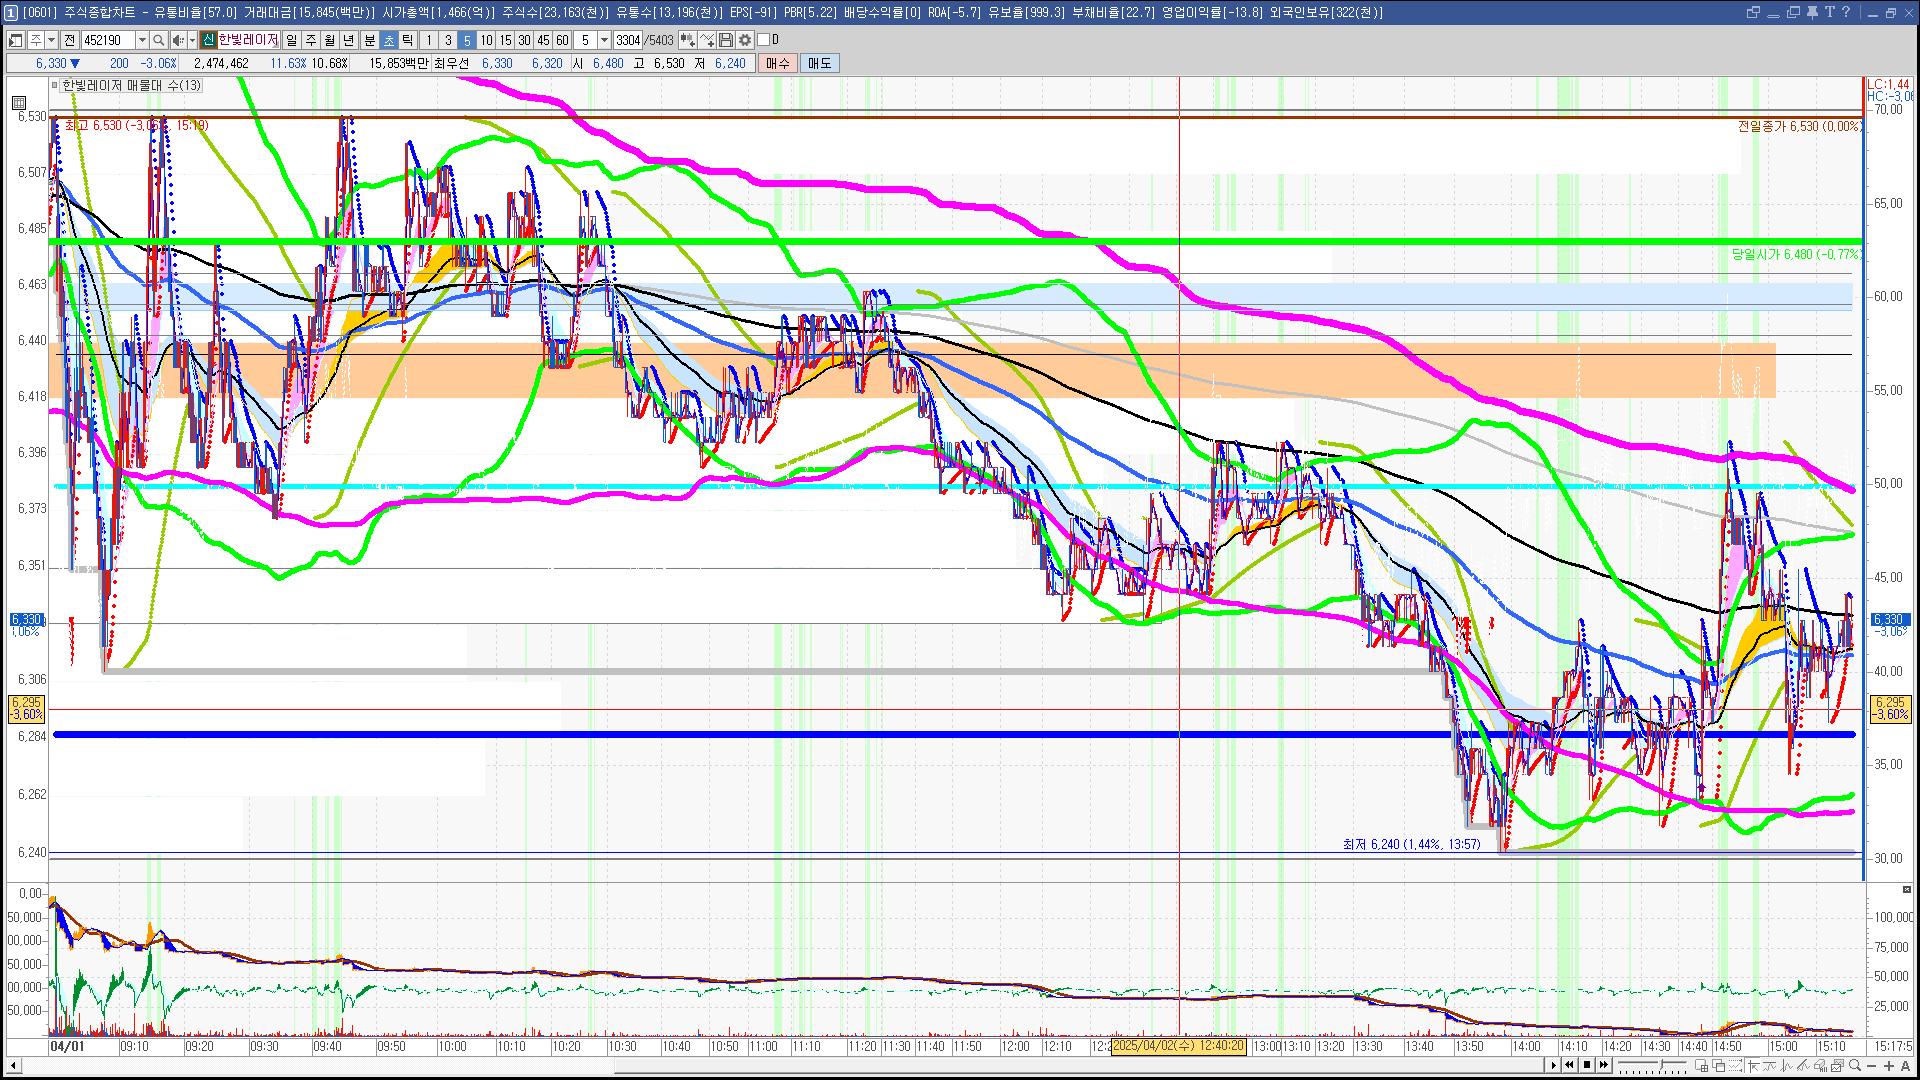Click the save chart floppy icon
The height and width of the screenshot is (1080, 1920).
pos(726,40)
